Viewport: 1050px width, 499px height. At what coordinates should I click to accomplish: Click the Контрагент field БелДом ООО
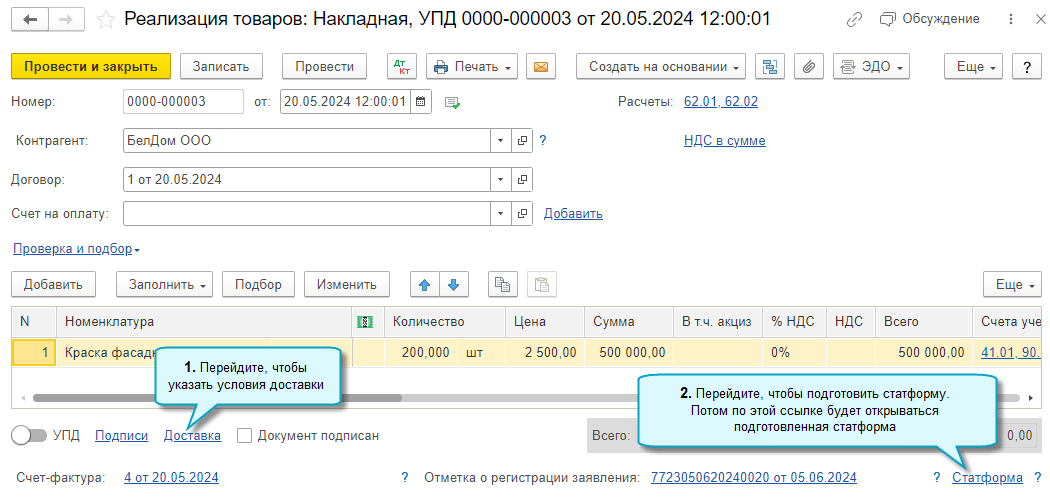[307, 141]
